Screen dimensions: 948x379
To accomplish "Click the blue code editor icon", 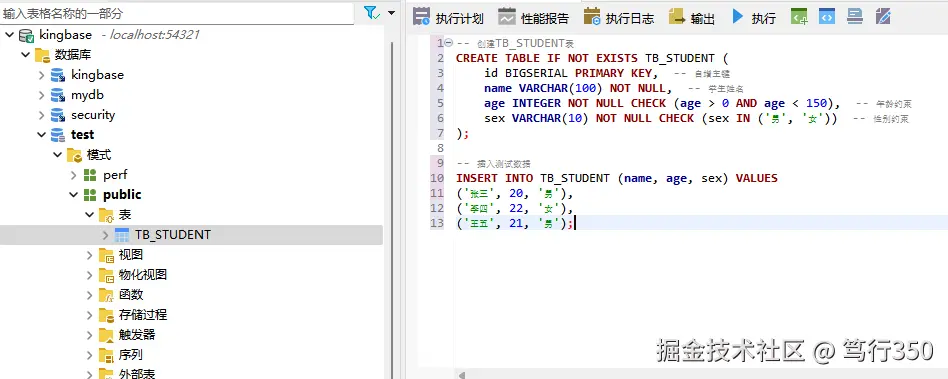I will point(826,16).
